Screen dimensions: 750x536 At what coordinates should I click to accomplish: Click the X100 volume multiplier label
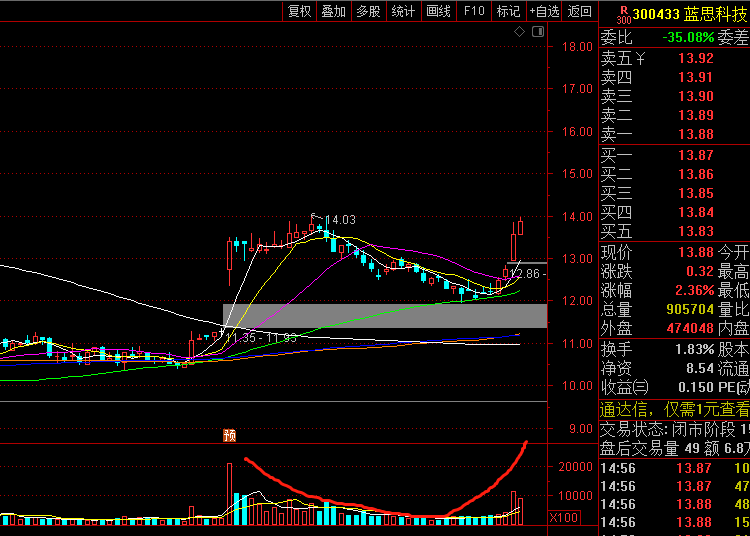click(564, 517)
